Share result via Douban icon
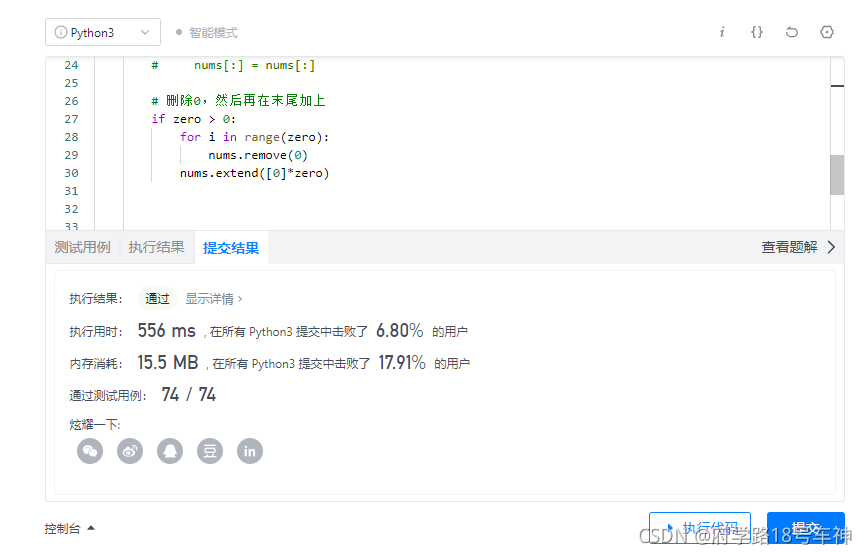The width and height of the screenshot is (867, 555). (x=210, y=451)
